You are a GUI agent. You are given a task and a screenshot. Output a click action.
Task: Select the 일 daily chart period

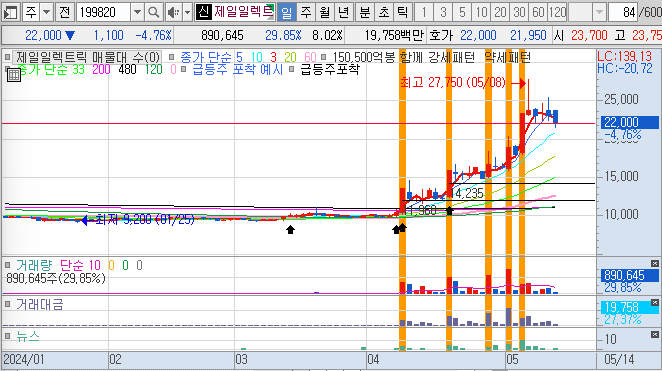pos(286,12)
